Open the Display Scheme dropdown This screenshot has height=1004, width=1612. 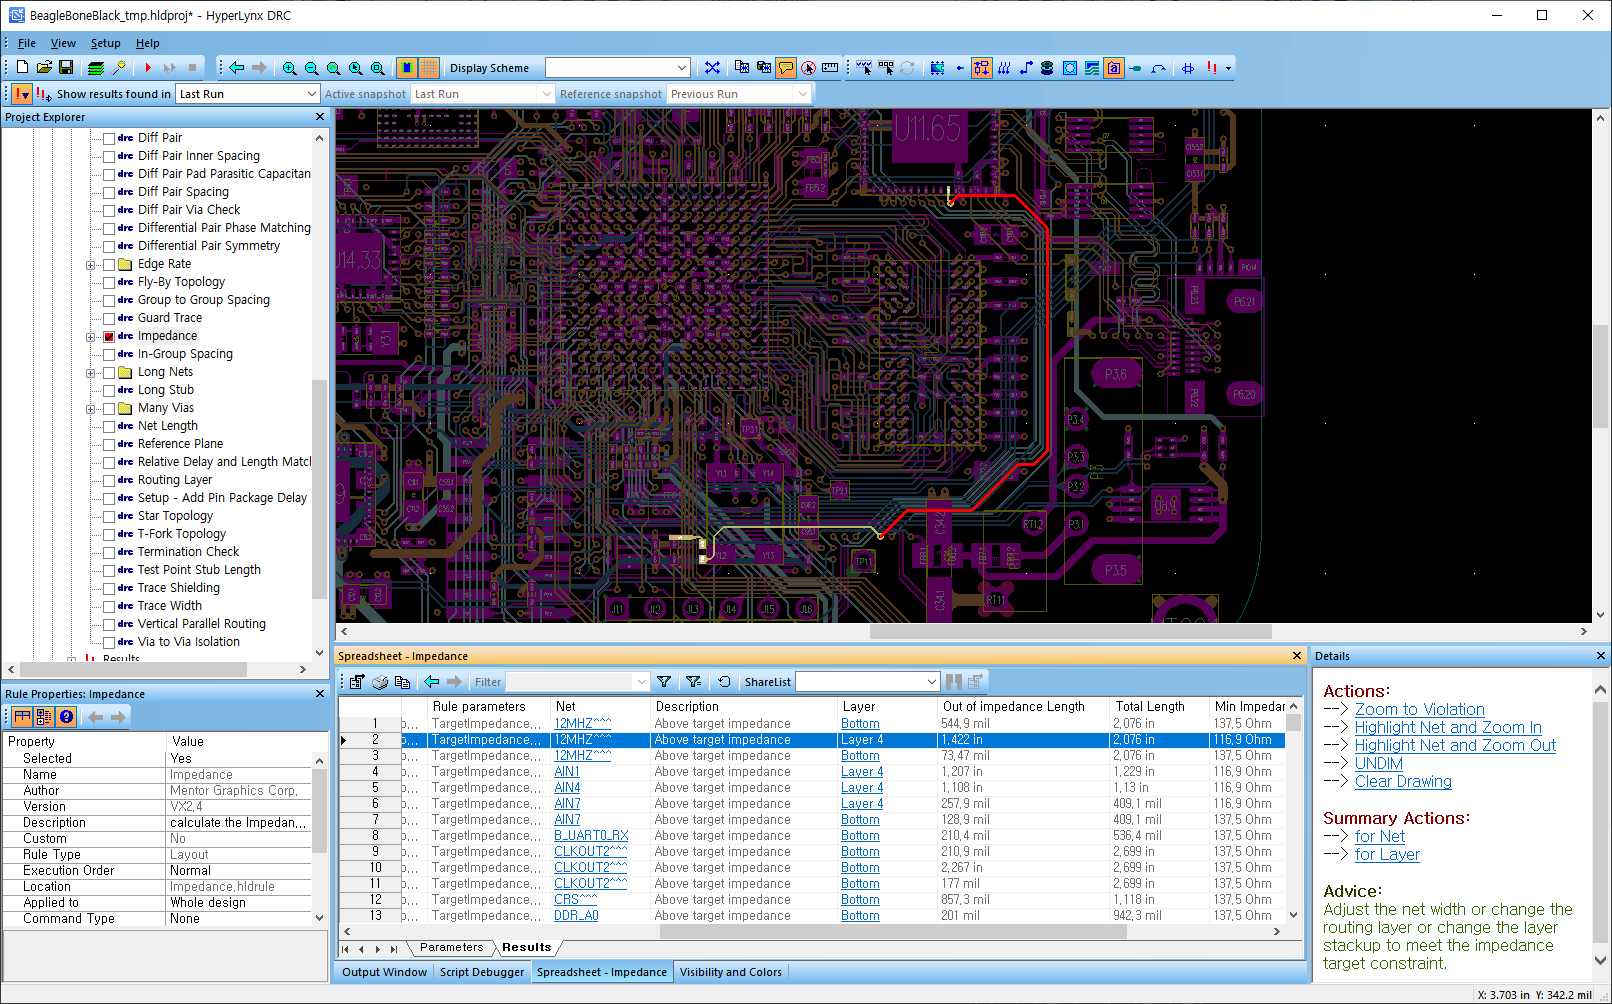682,68
